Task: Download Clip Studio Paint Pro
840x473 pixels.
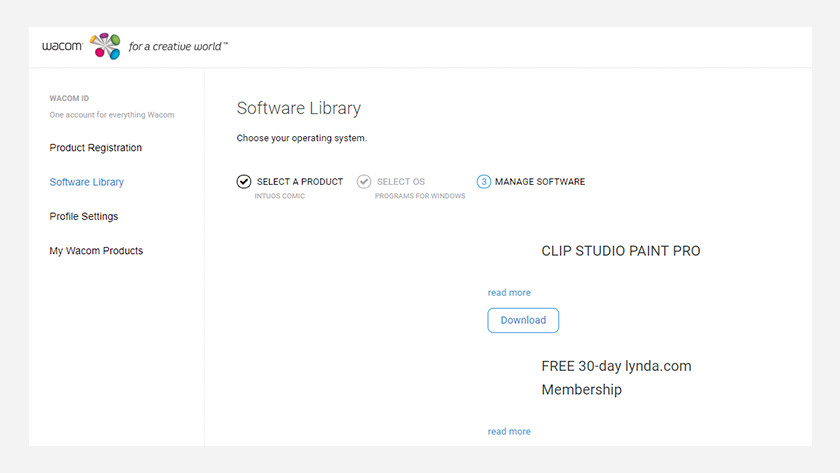Action: (x=523, y=320)
